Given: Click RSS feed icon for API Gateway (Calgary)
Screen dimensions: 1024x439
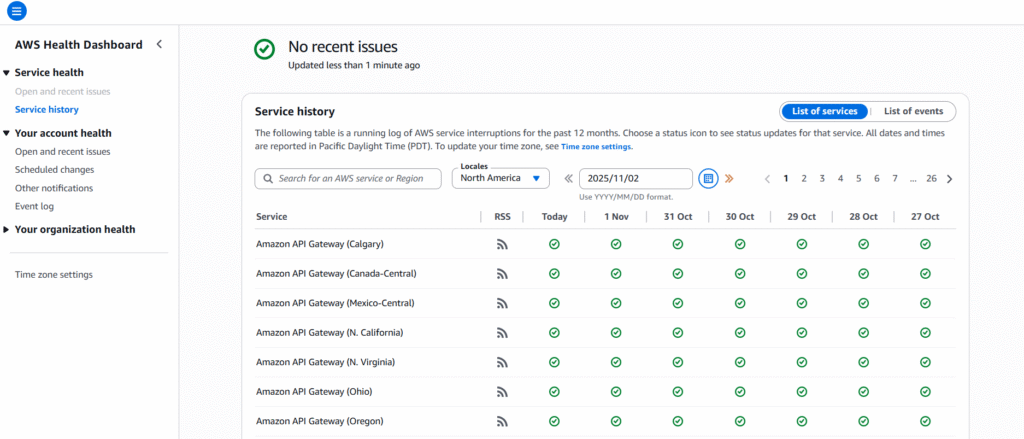Looking at the screenshot, I should (502, 244).
